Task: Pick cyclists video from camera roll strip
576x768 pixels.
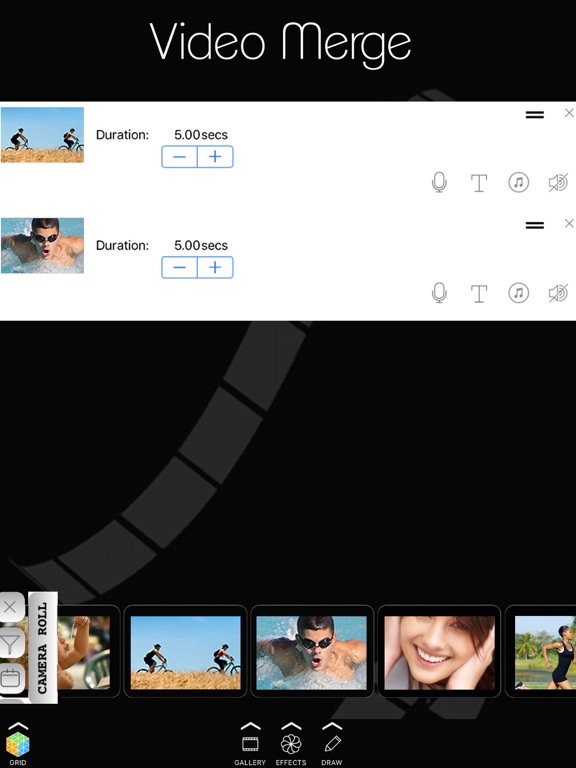Action: pos(185,652)
